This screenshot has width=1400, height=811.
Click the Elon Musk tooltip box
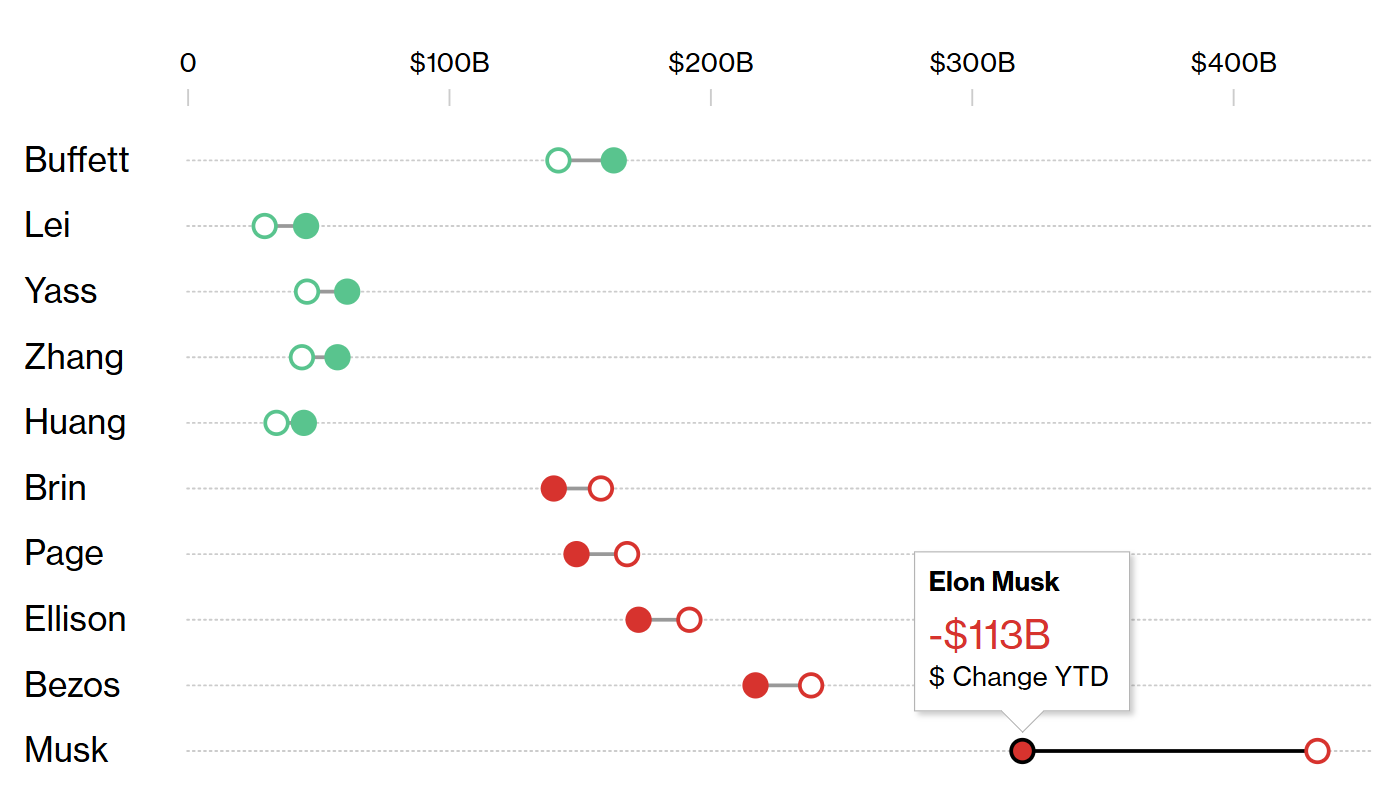1021,631
